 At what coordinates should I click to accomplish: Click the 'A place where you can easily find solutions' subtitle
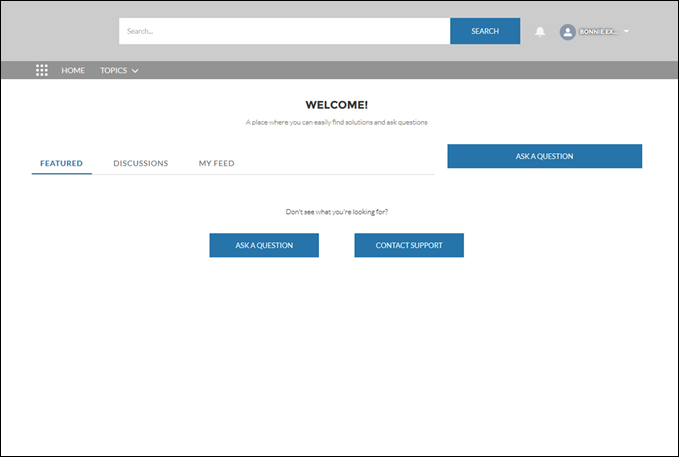point(336,122)
